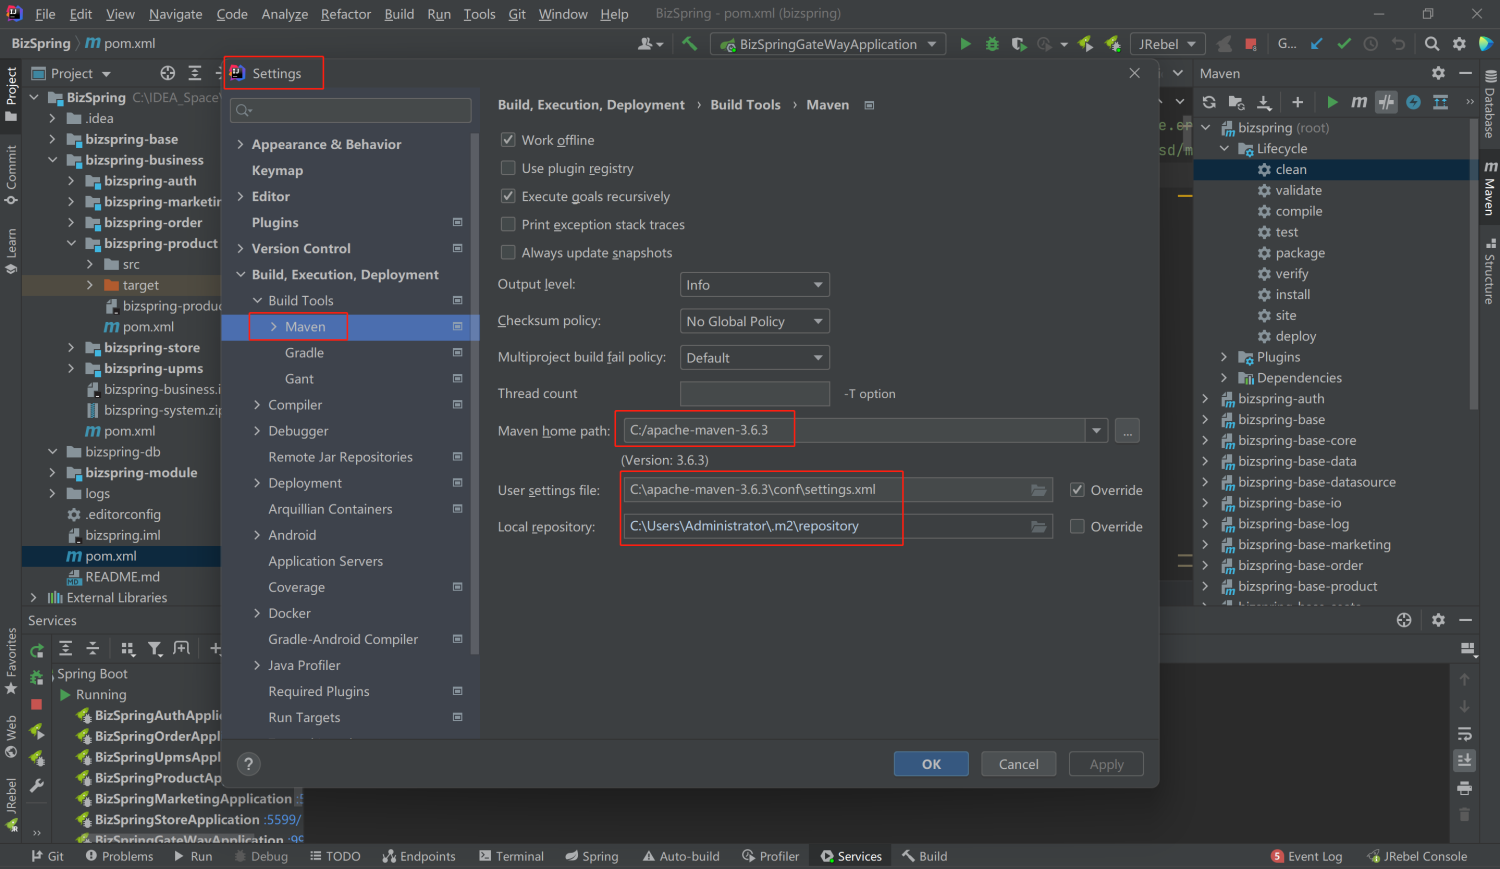Expand Appearance & Behavior settings section
1500x869 pixels.
[241, 145]
